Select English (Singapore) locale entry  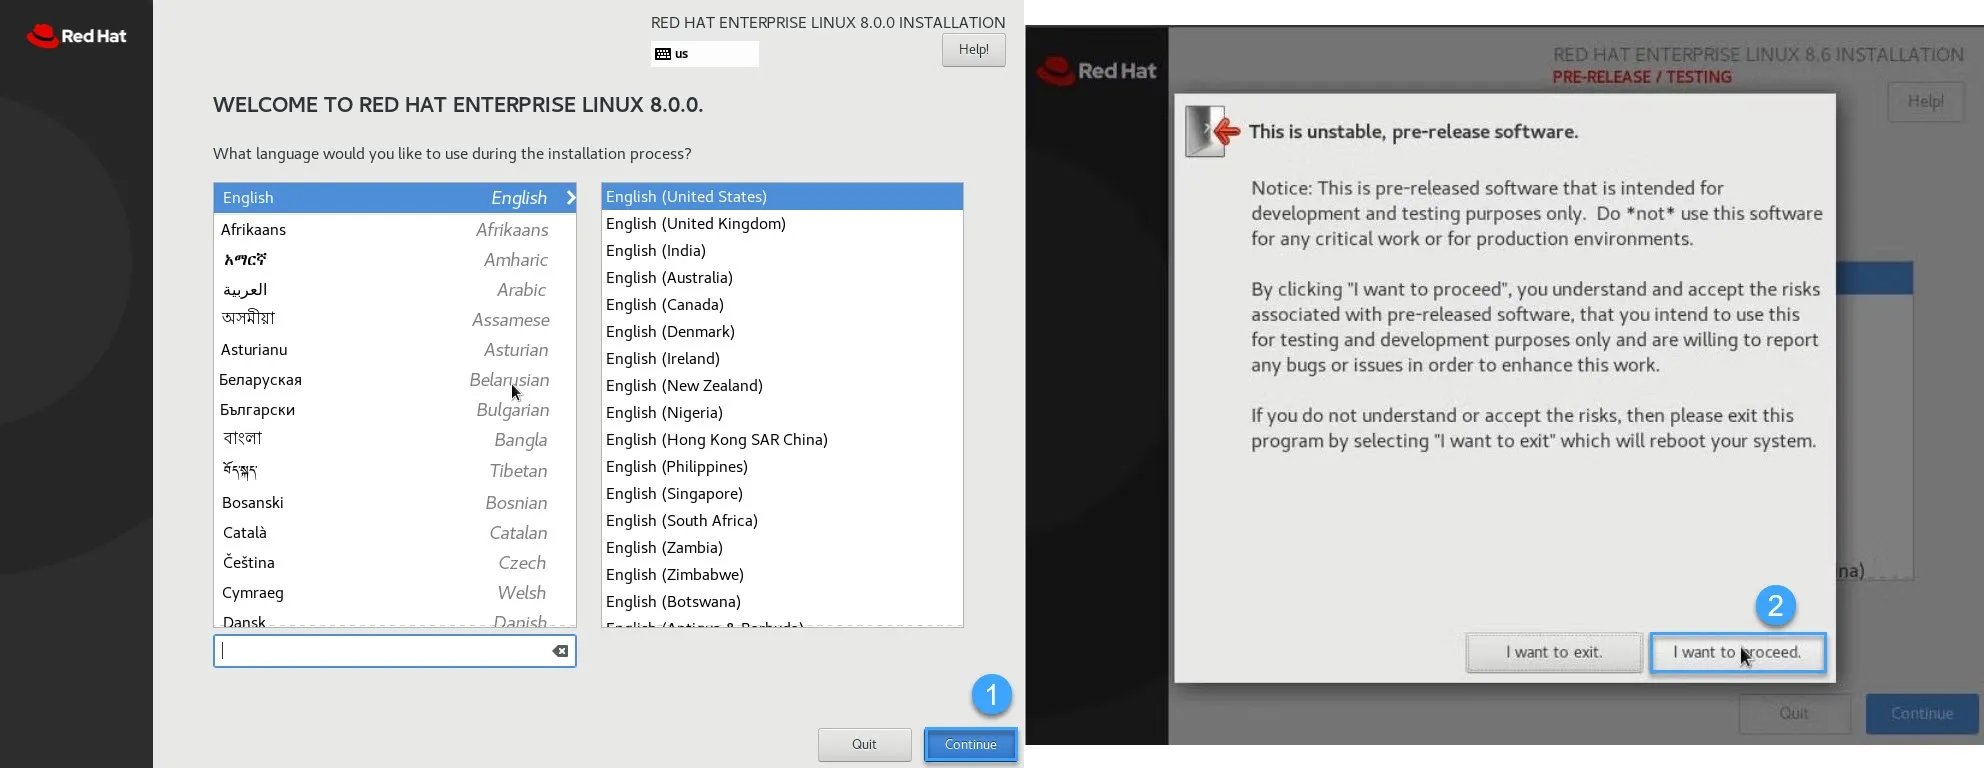tap(782, 494)
